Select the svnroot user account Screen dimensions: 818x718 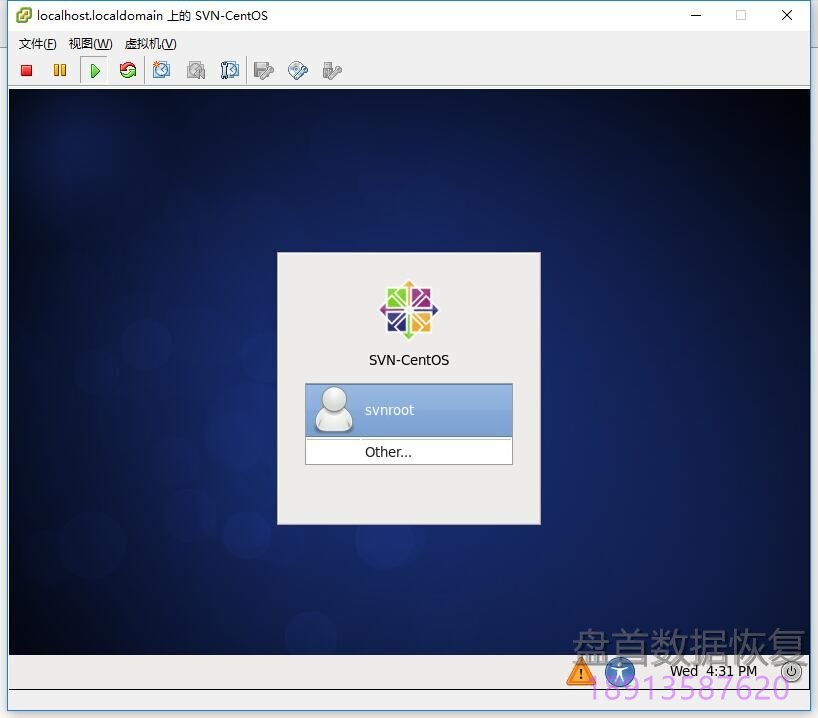[x=409, y=410]
